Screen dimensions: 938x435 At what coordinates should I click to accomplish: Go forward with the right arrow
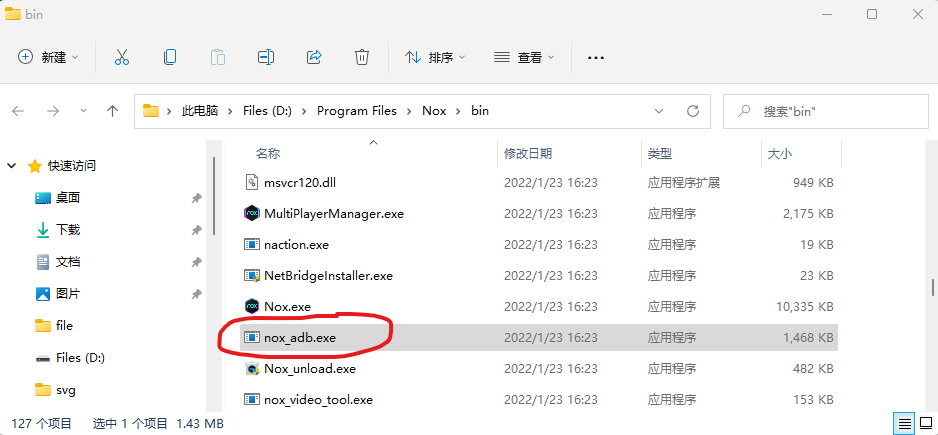(x=53, y=111)
